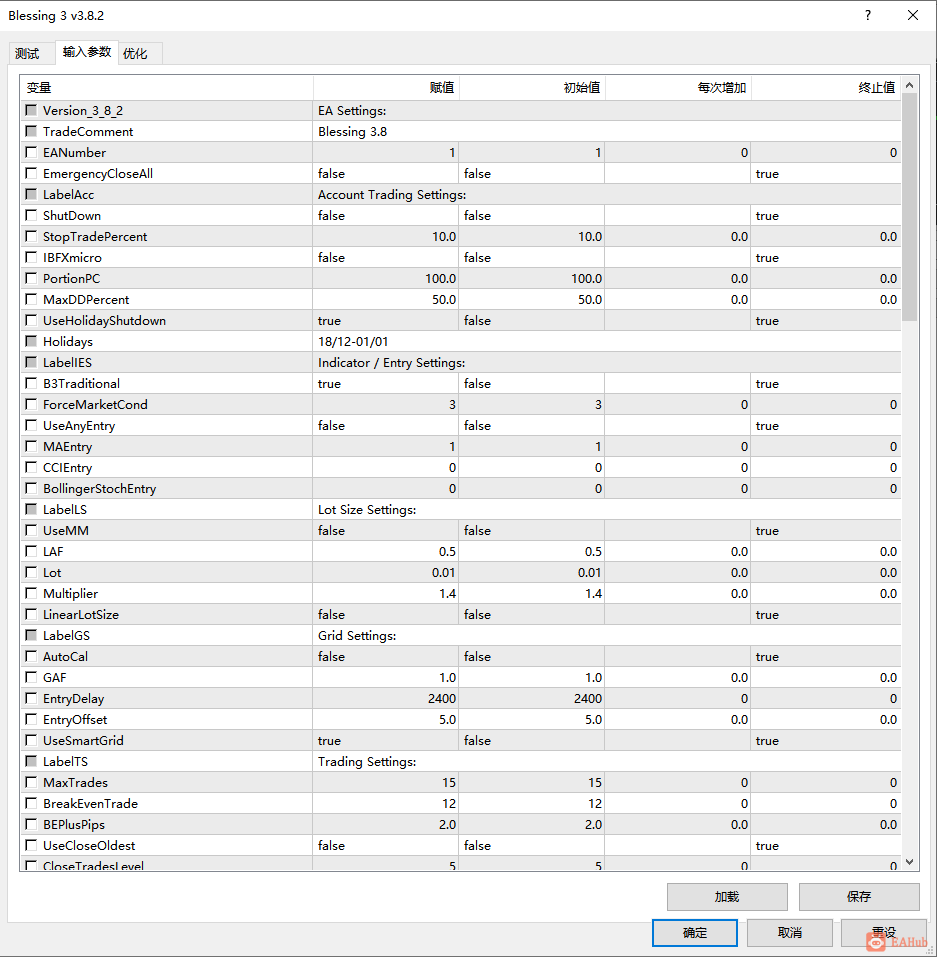Viewport: 937px width, 957px height.
Task: Open the 优化 tab
Action: [x=136, y=54]
